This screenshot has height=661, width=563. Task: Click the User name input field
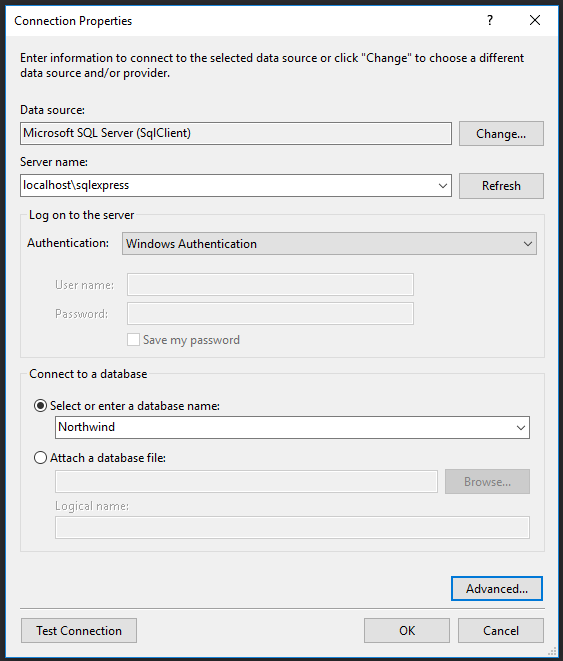pos(270,285)
